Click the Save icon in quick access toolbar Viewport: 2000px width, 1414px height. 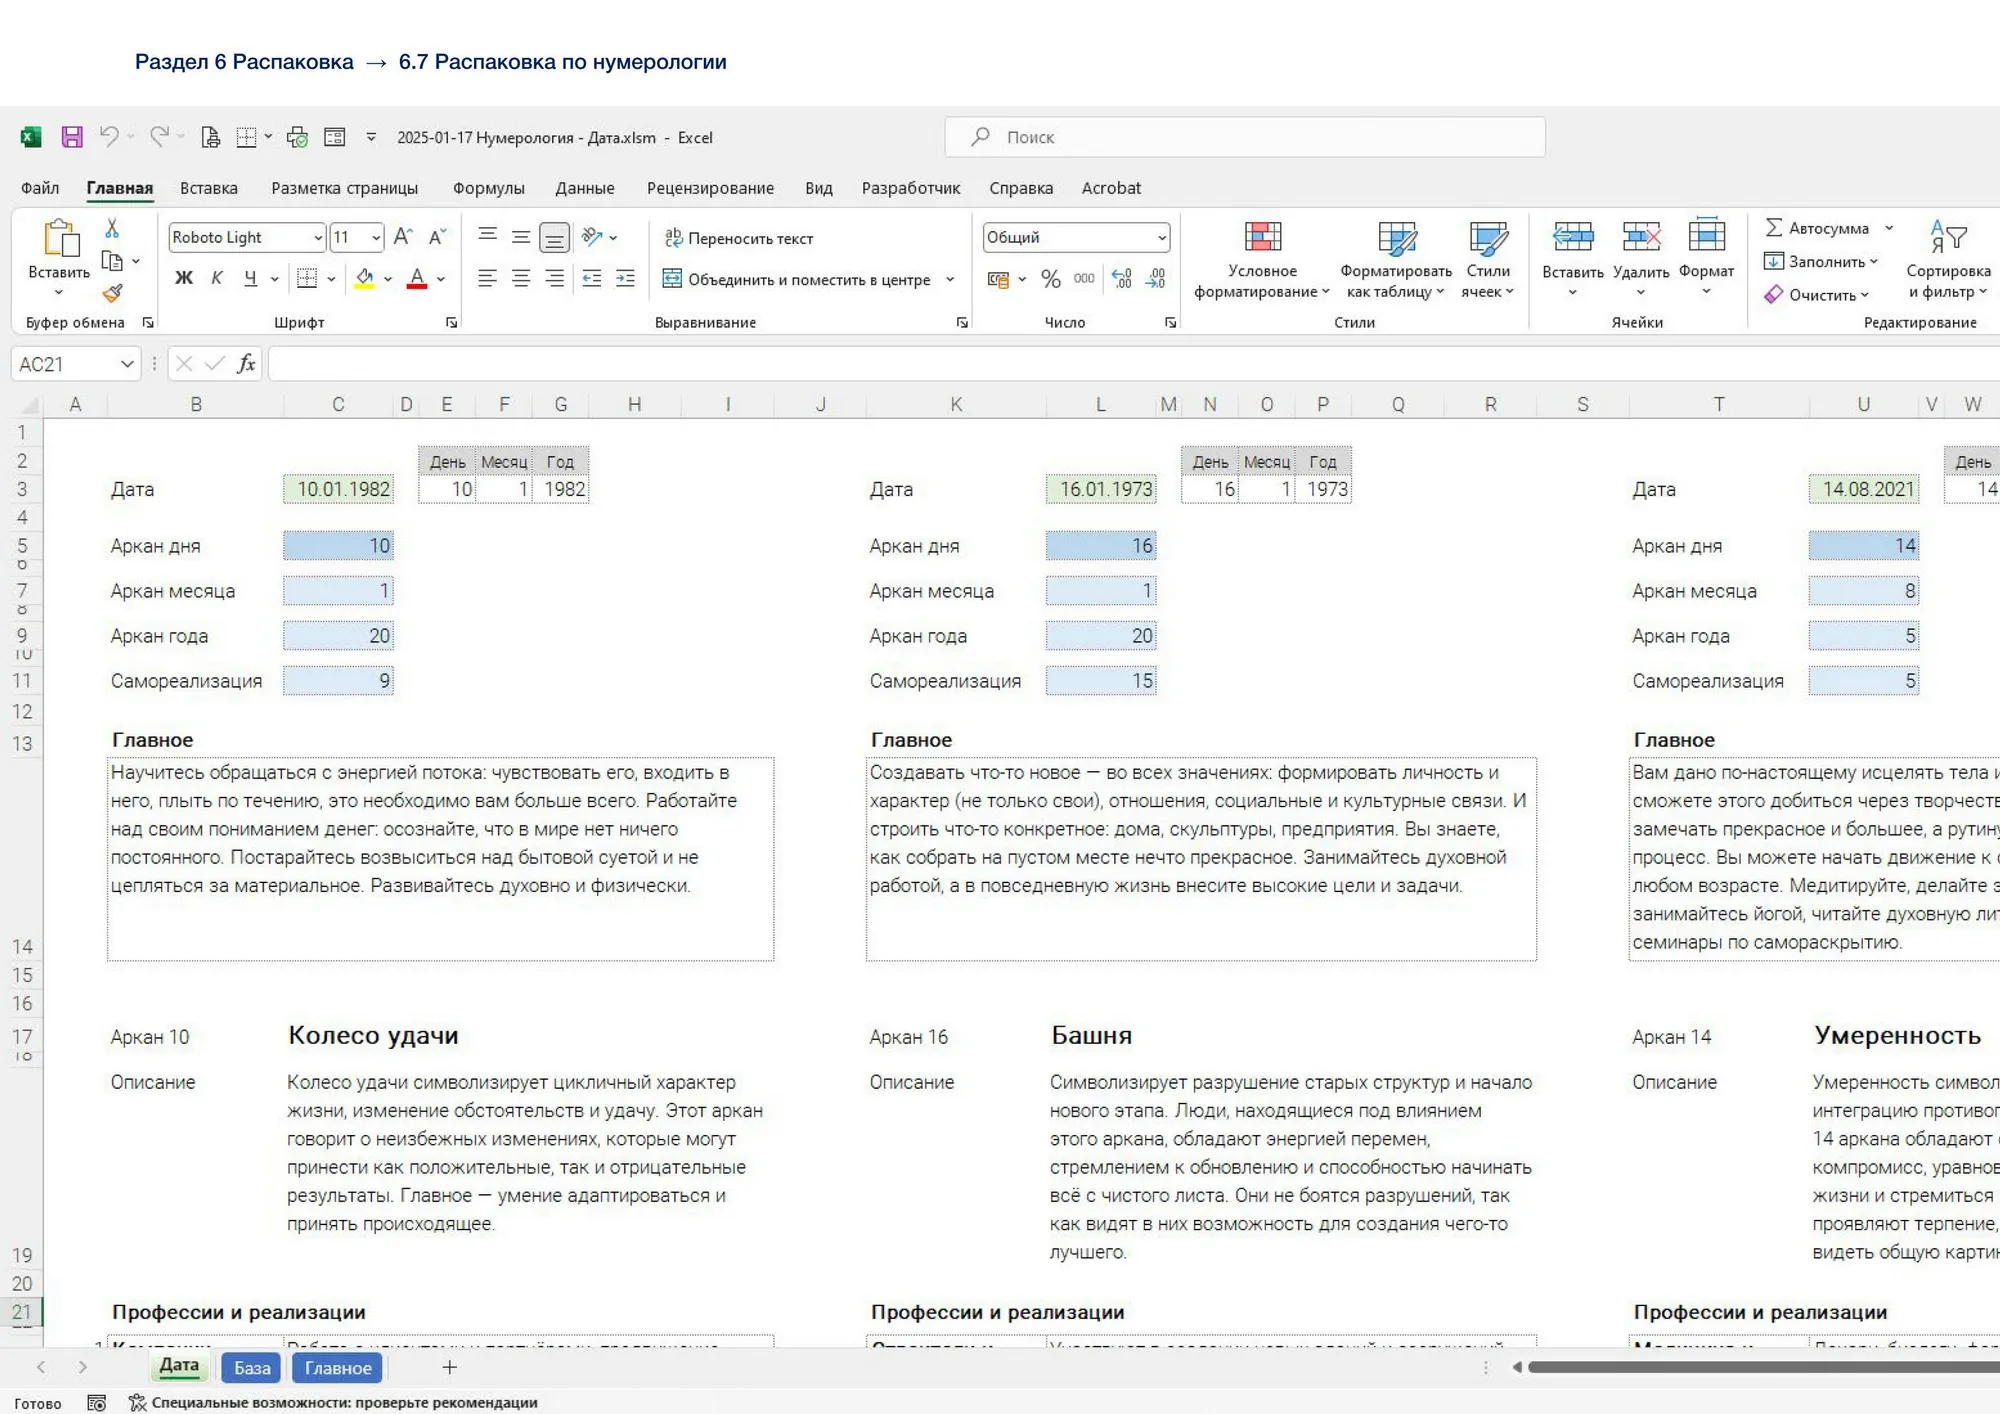(x=72, y=137)
